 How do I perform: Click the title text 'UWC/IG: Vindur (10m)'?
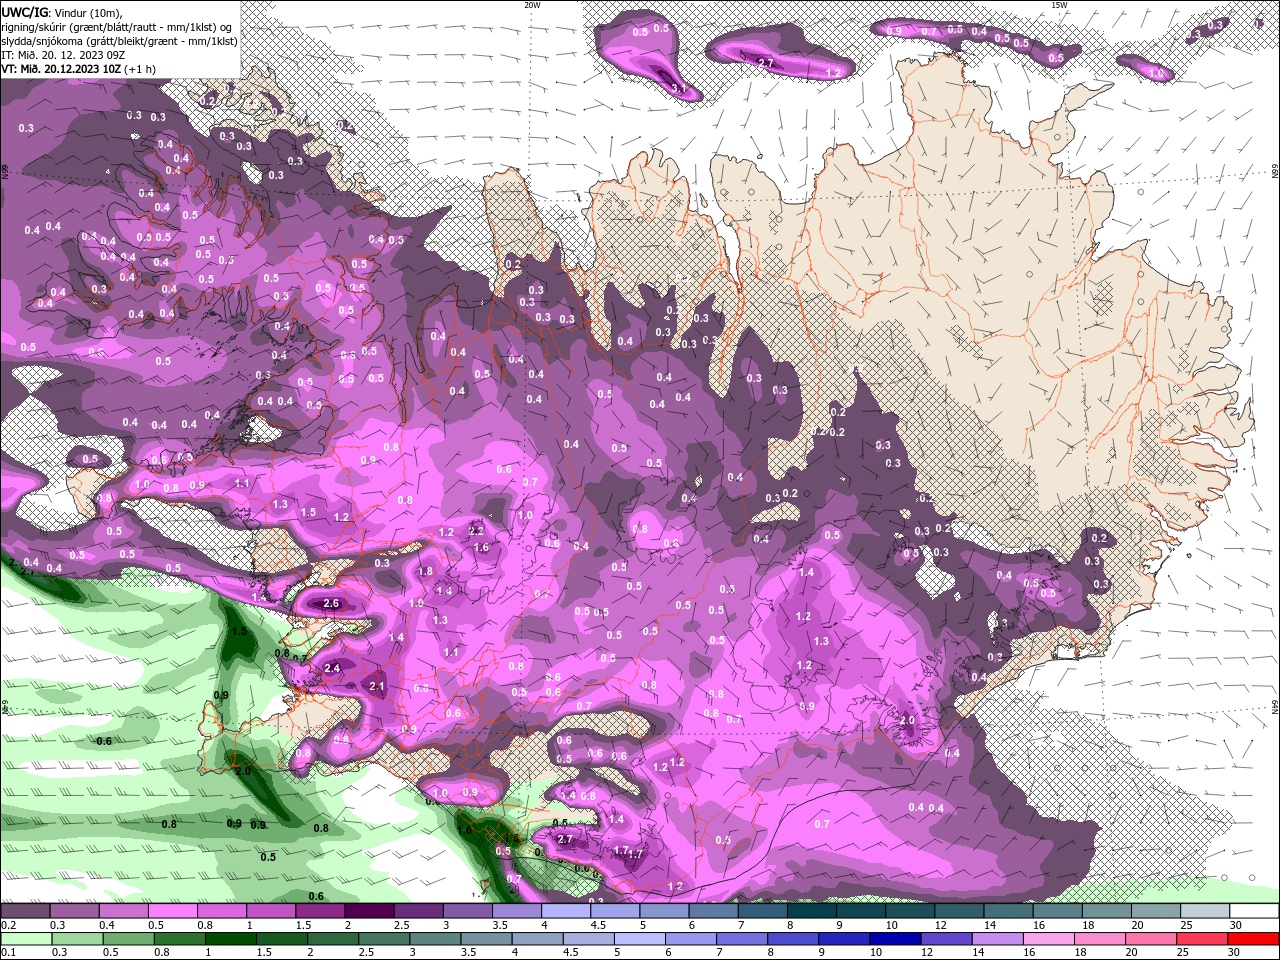click(62, 12)
